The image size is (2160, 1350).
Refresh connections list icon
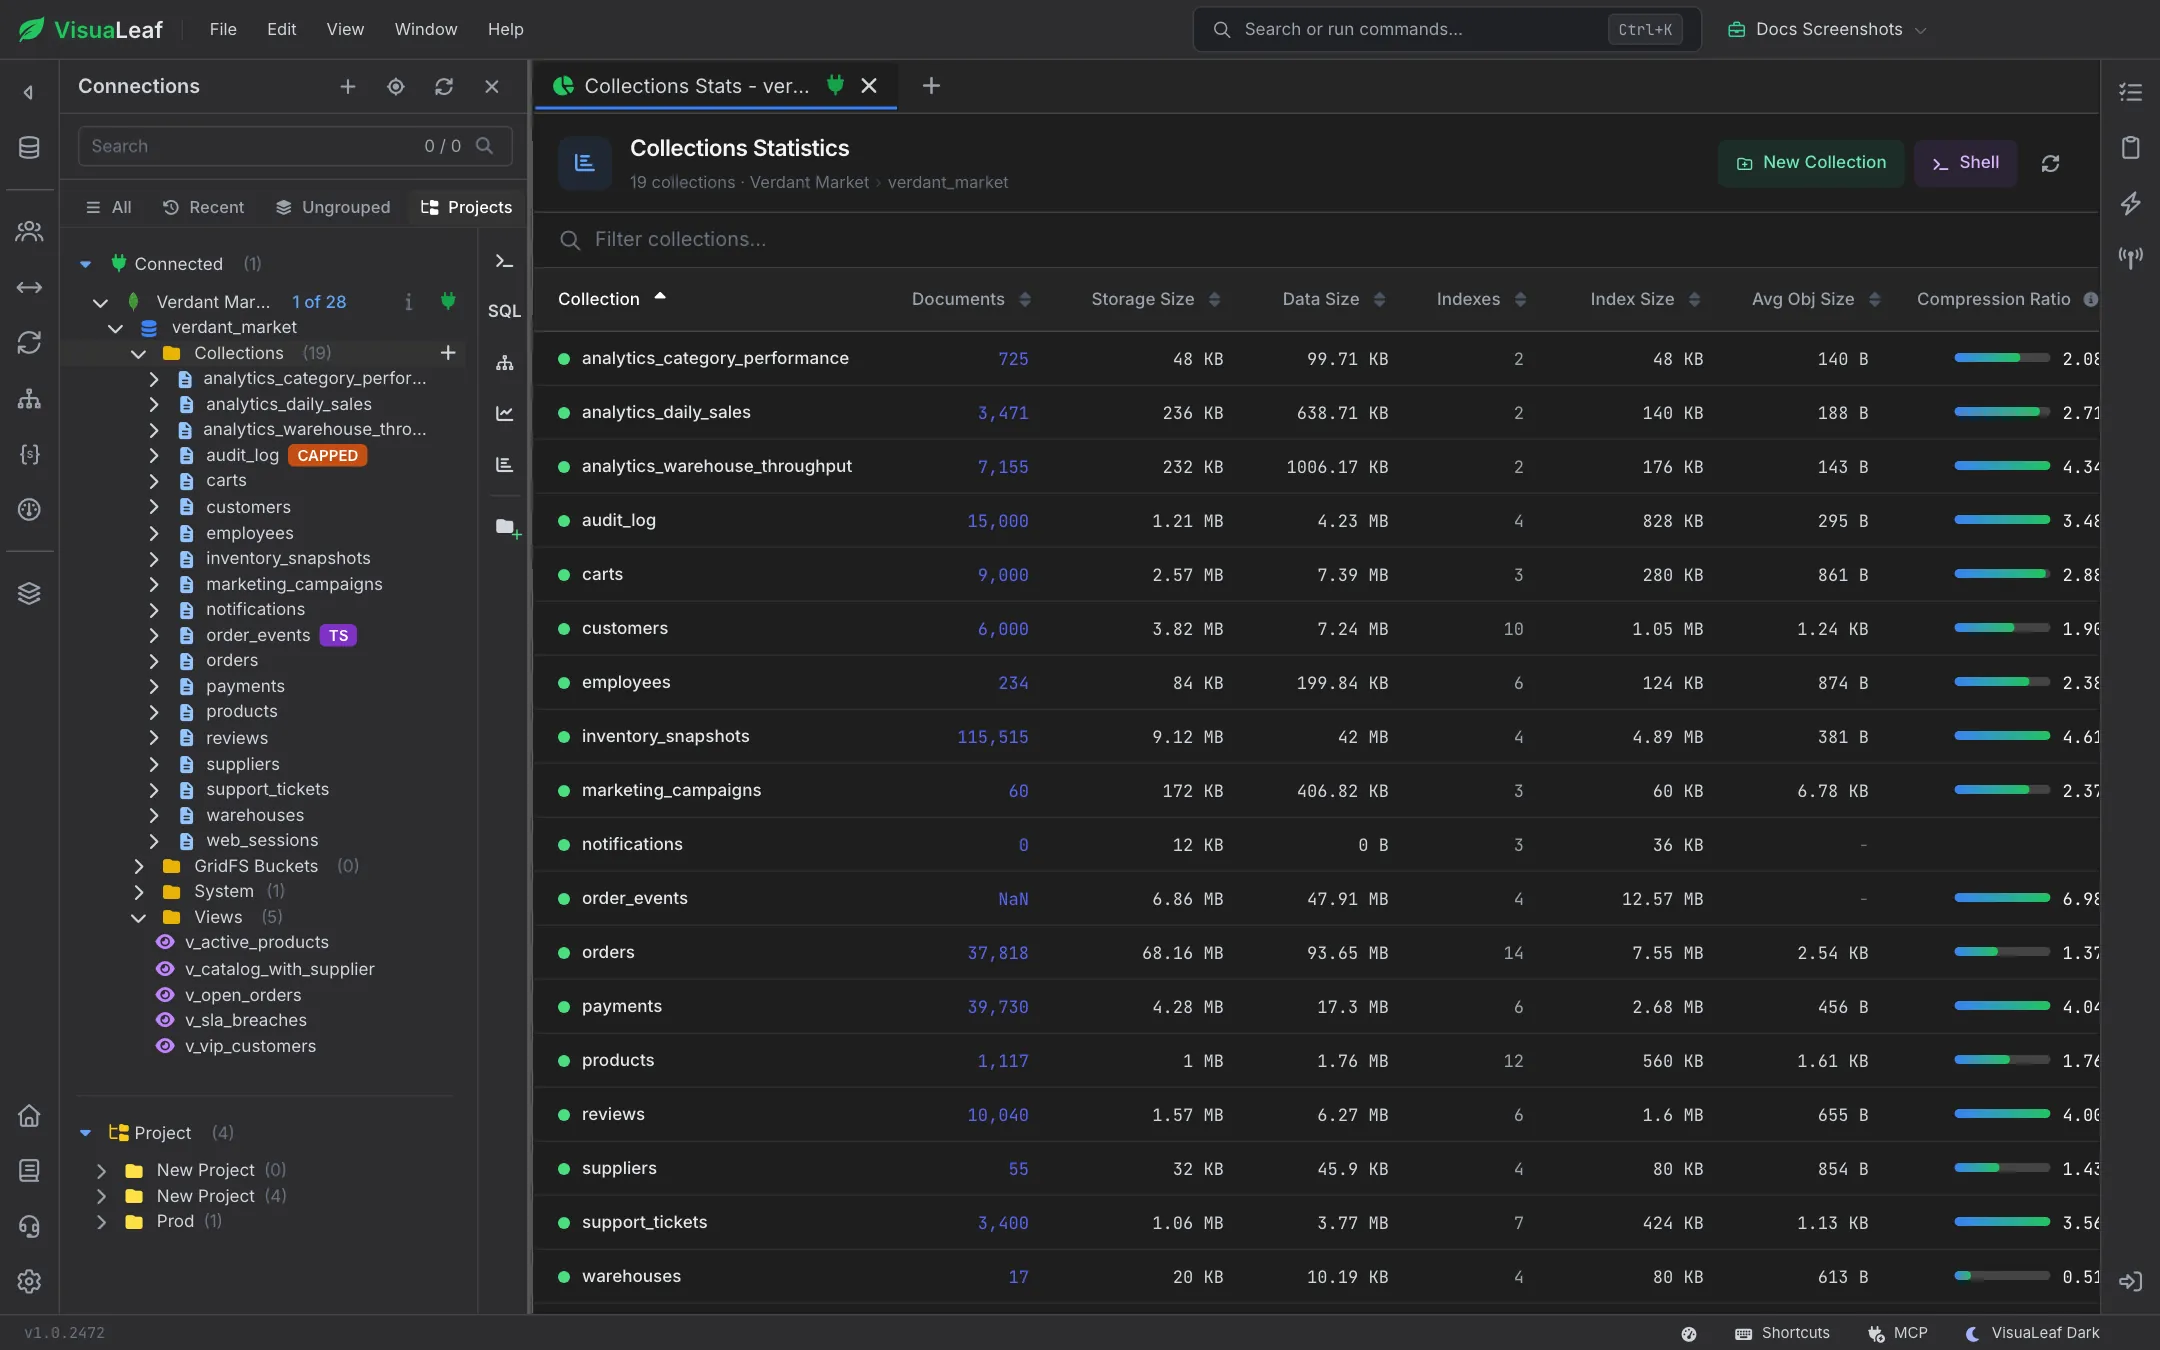pos(444,87)
